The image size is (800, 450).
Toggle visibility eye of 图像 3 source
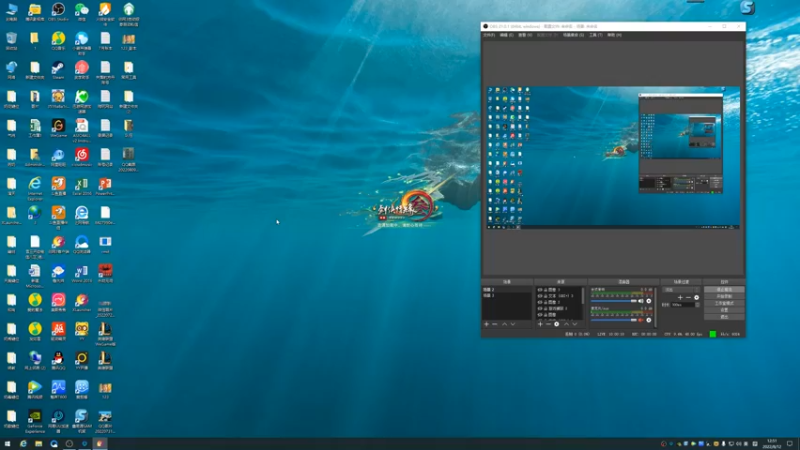540,290
